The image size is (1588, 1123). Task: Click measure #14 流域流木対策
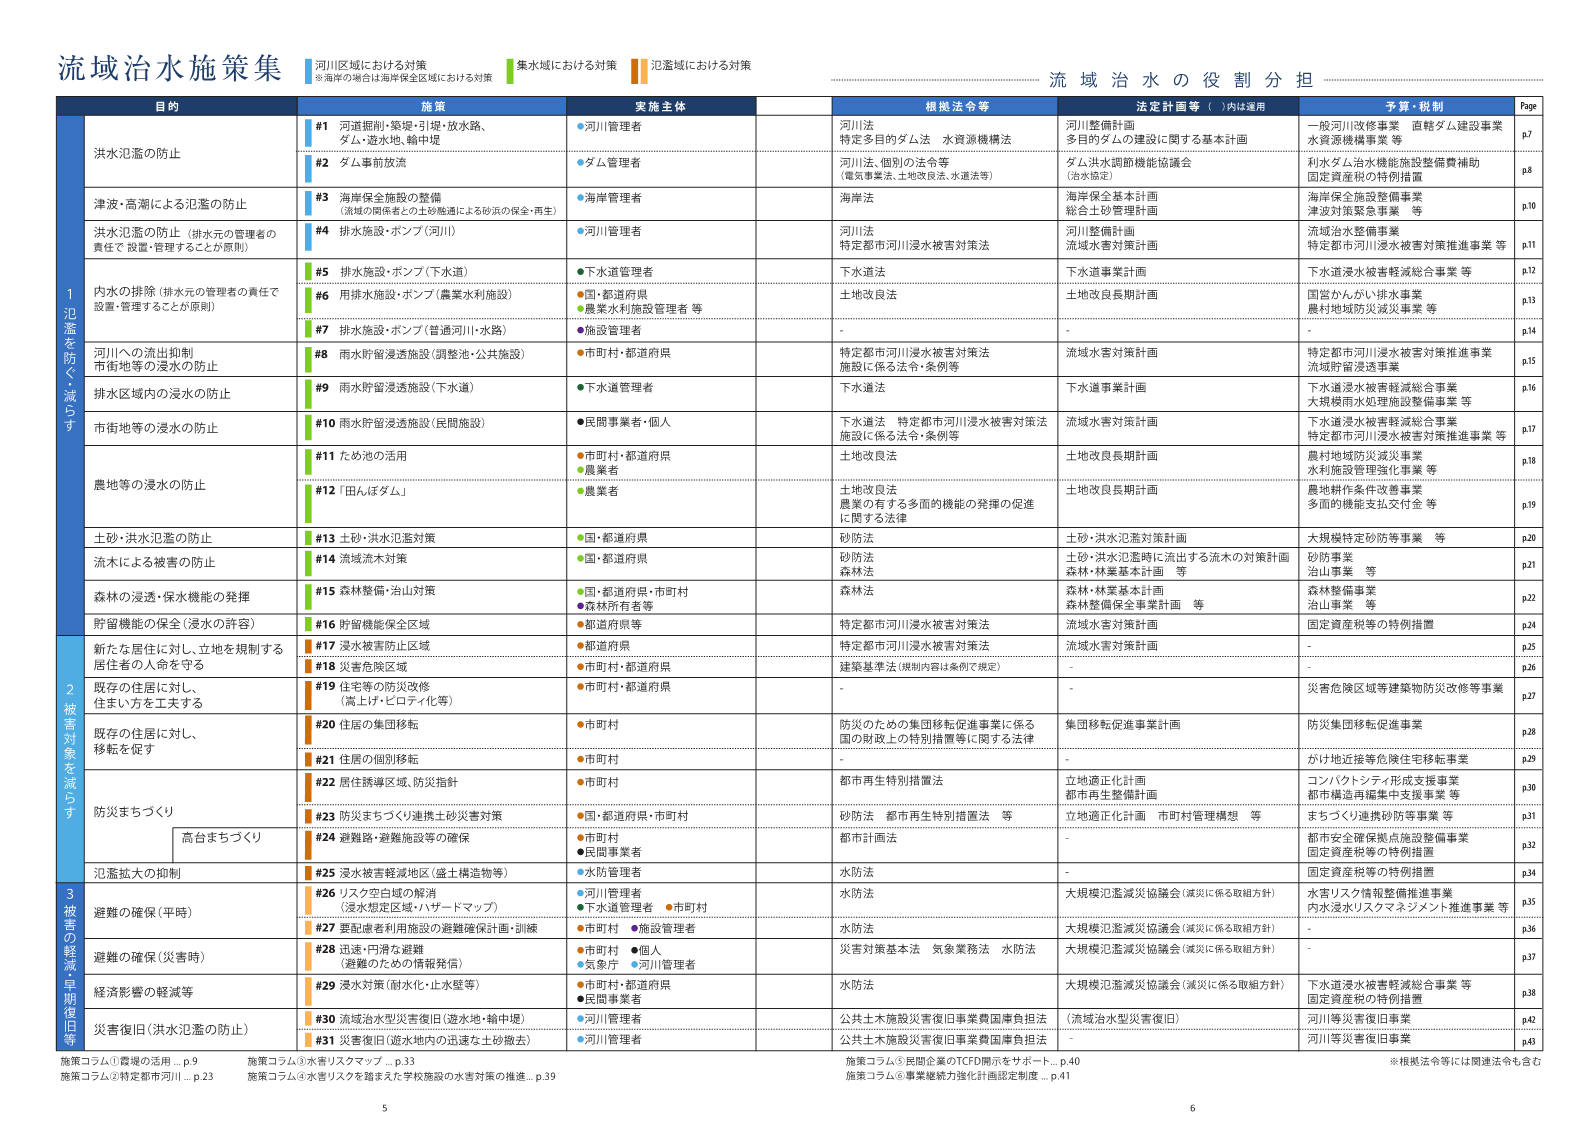coord(361,559)
